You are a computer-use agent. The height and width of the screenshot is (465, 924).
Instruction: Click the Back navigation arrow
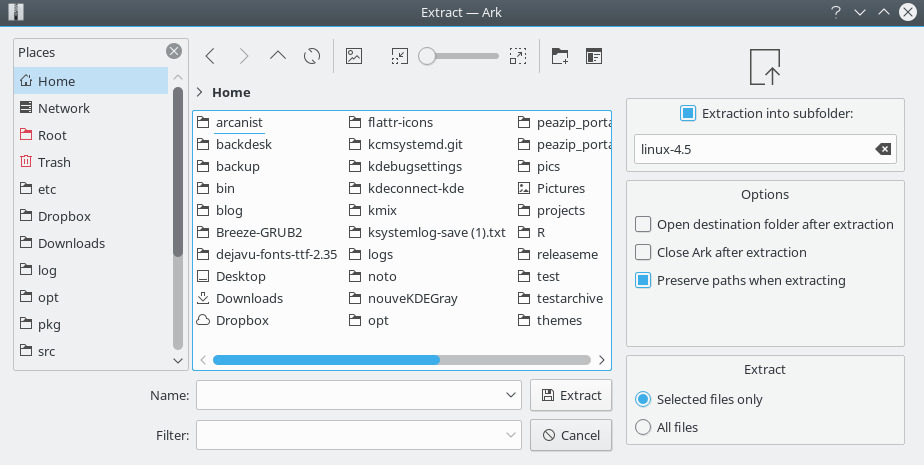pyautogui.click(x=211, y=56)
